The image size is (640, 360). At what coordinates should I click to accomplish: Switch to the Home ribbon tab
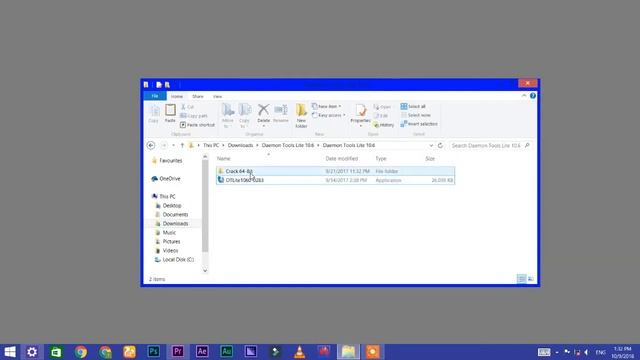177,96
